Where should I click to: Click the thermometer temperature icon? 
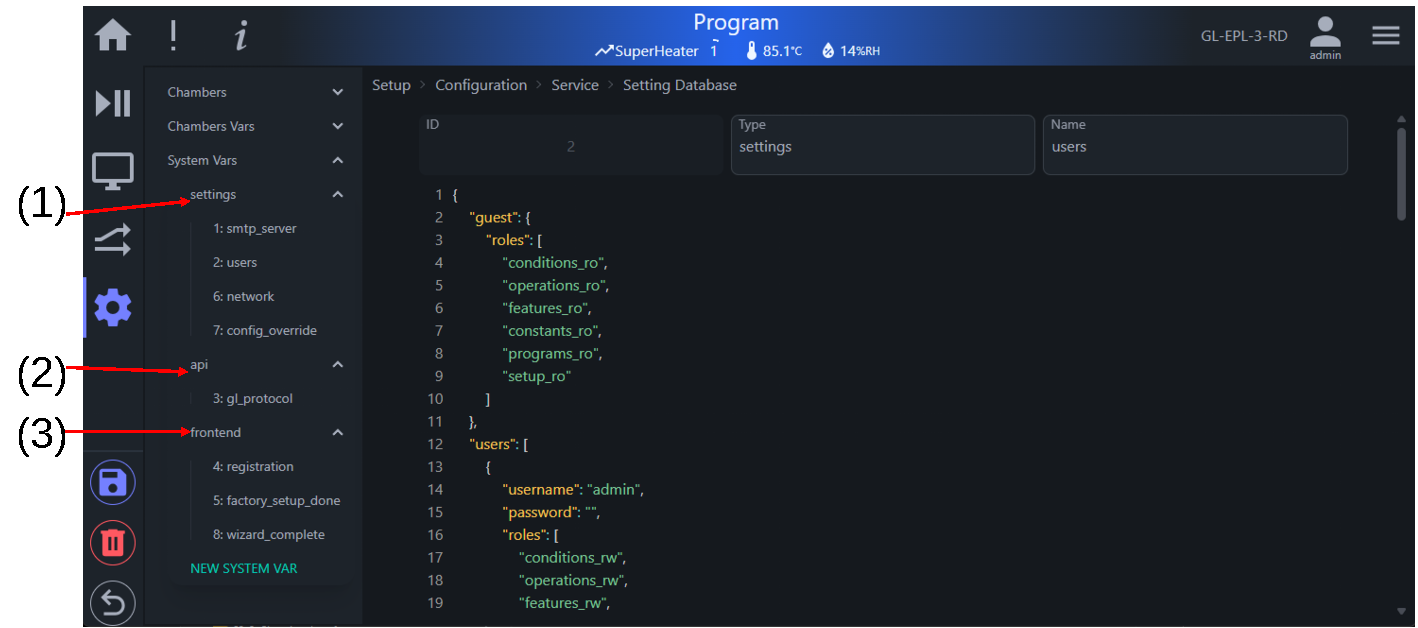(x=752, y=51)
